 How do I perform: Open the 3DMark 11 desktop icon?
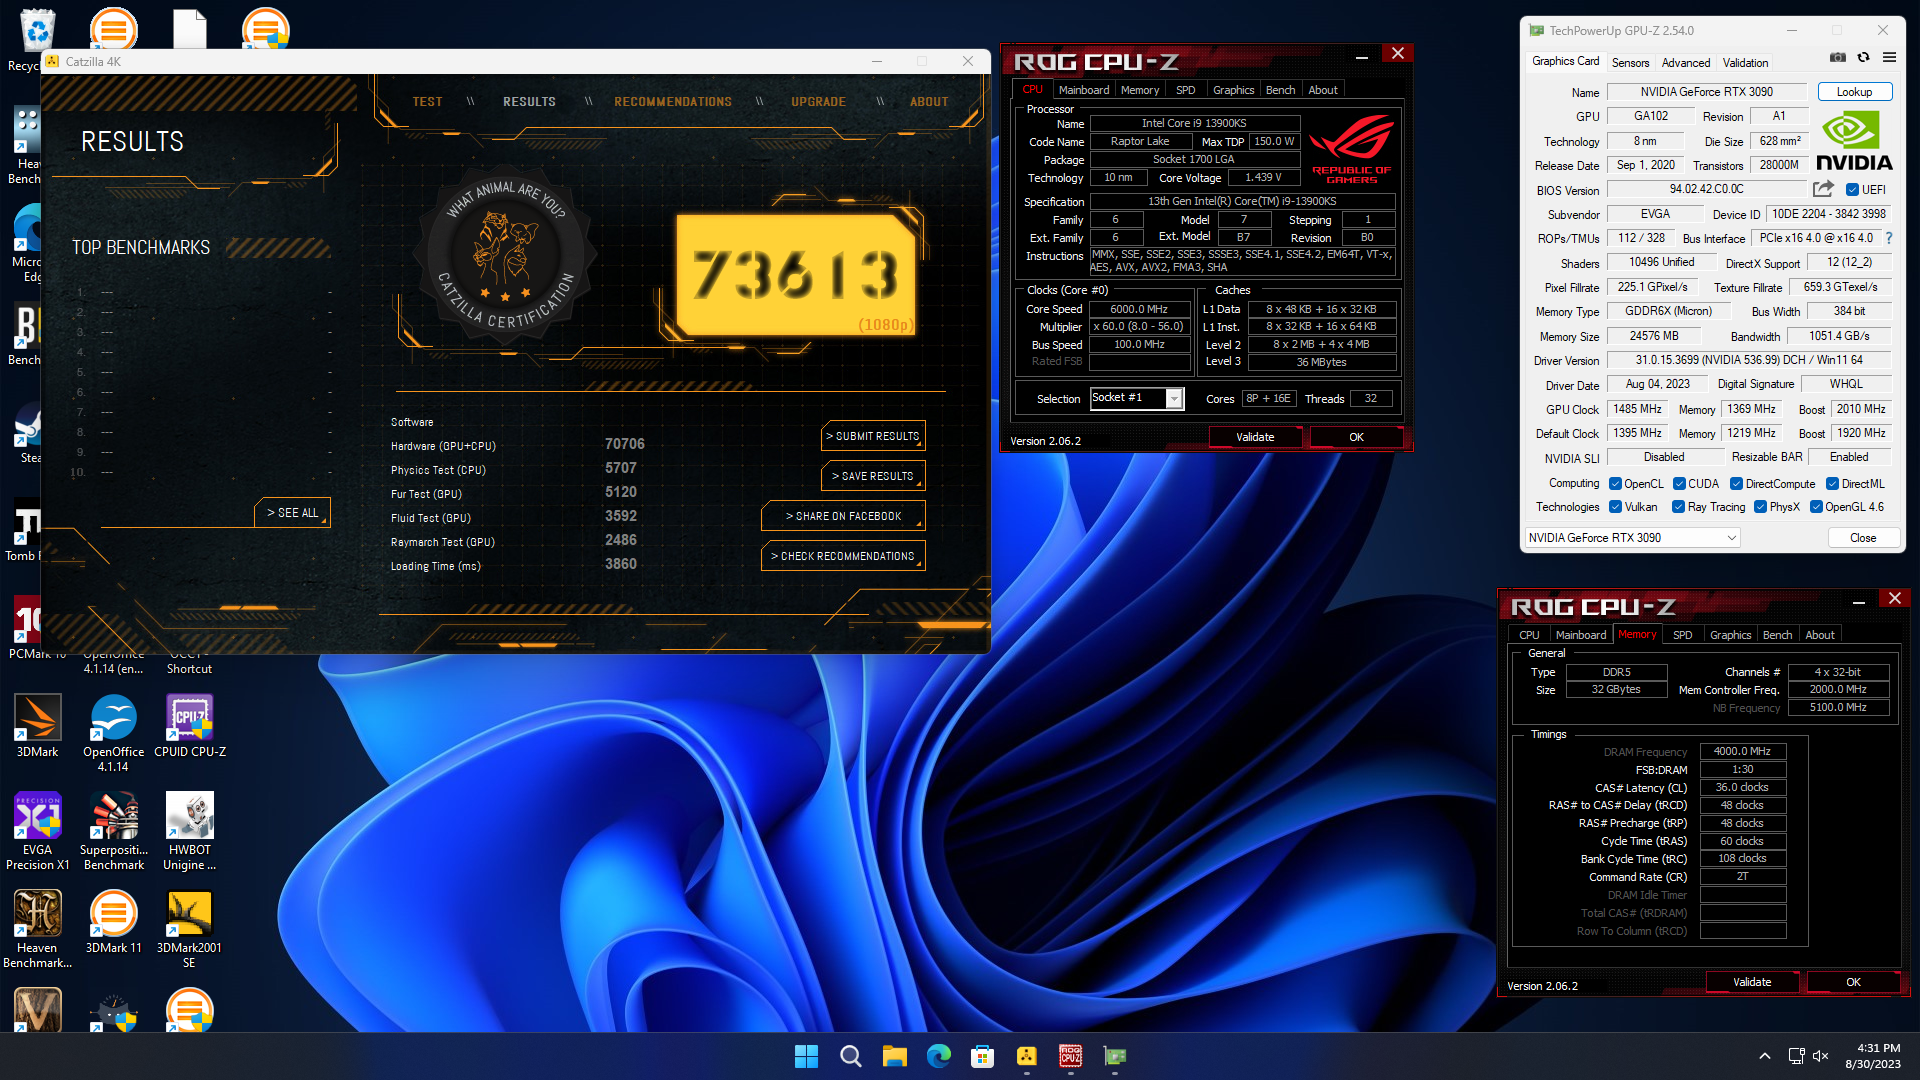click(113, 922)
